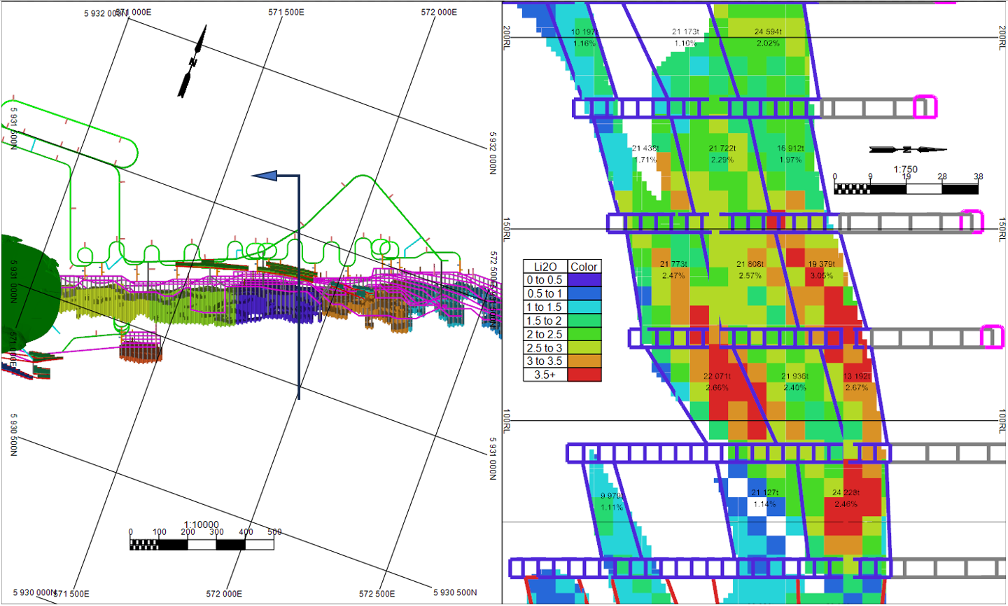Click the 24 594t 2.02% stope label
Screen dimensions: 1008x606
pos(768,37)
